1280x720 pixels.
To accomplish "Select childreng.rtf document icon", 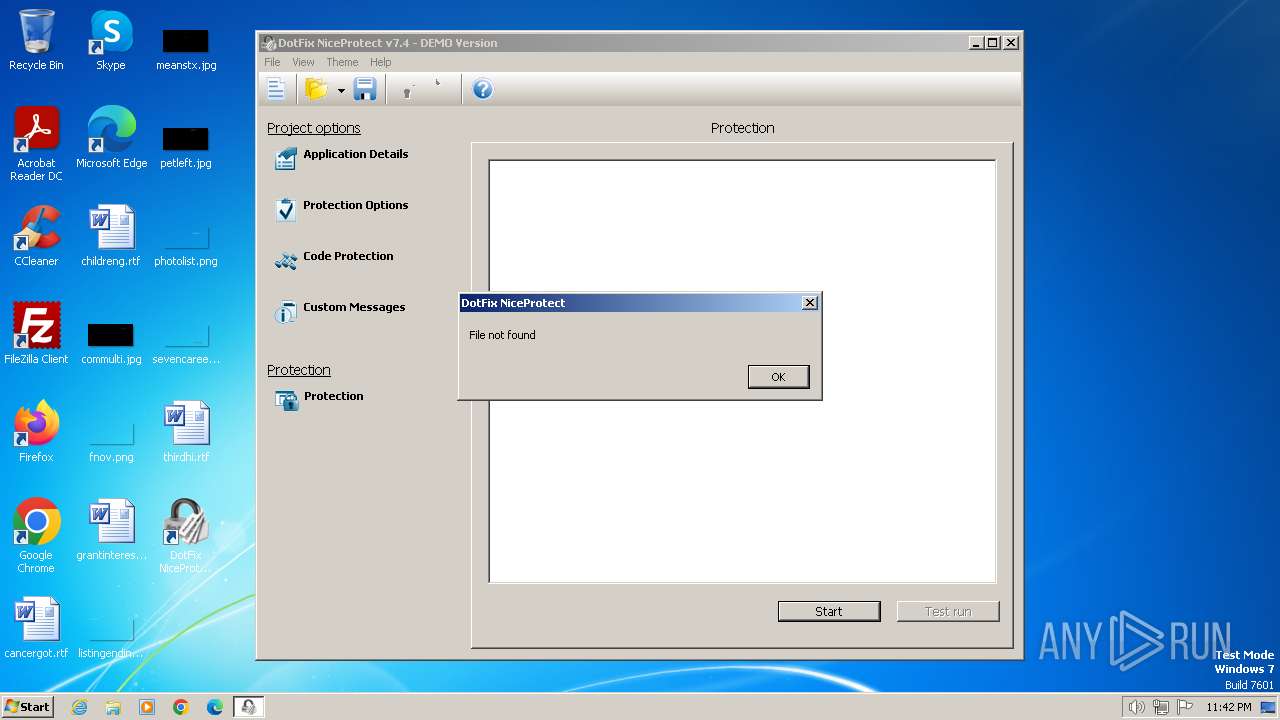I will [x=111, y=236].
